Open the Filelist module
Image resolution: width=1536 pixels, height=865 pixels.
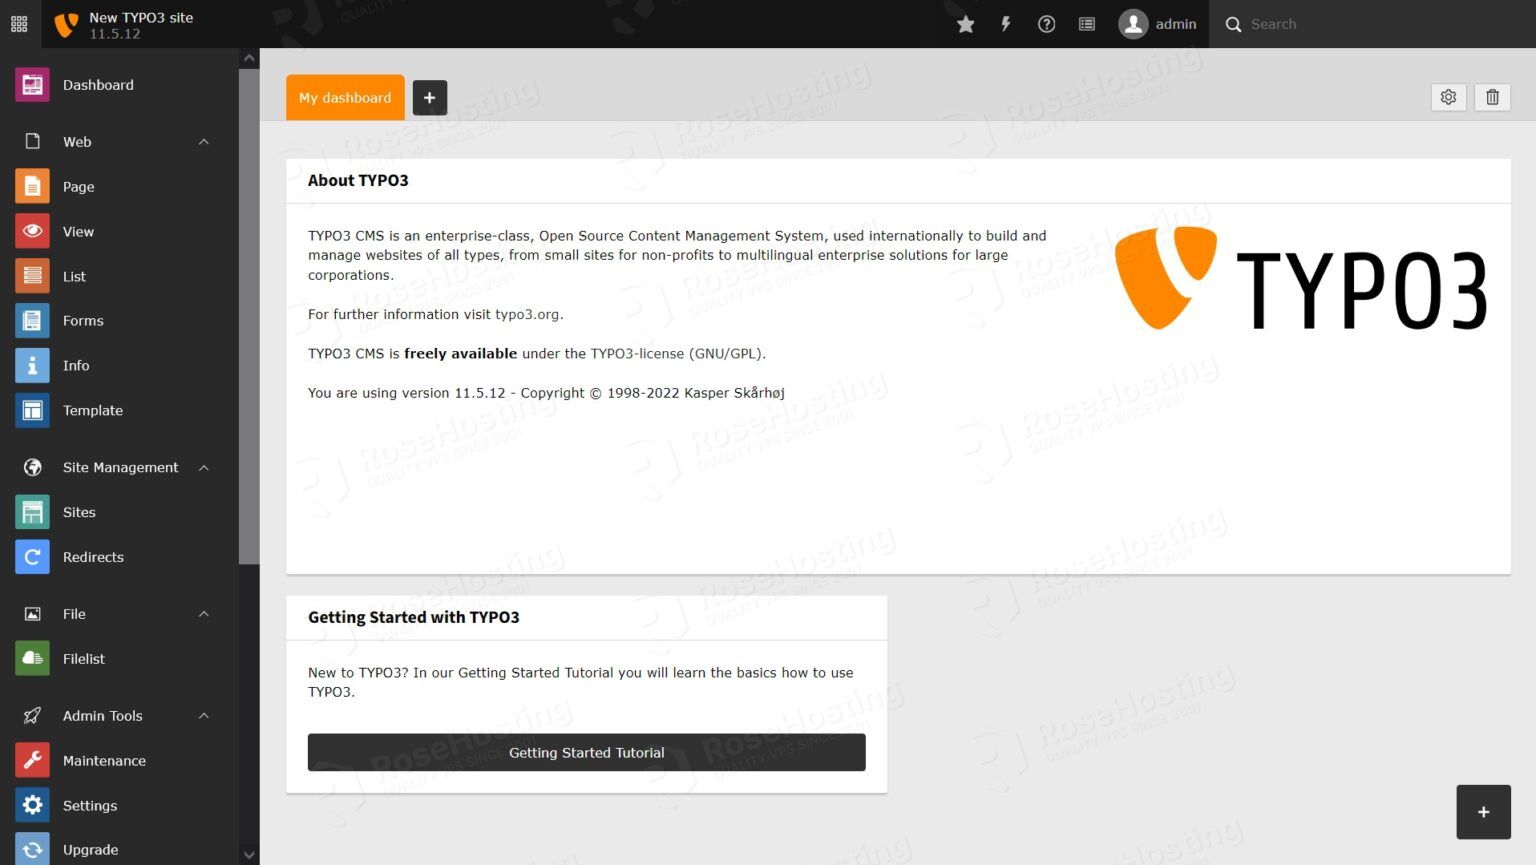83,658
